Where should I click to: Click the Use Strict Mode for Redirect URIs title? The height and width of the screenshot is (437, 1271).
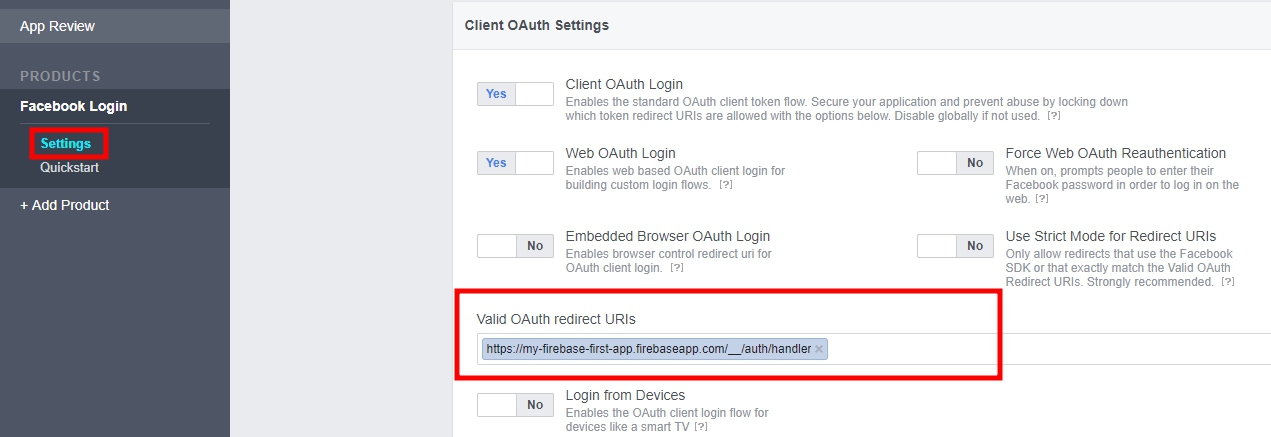1111,236
